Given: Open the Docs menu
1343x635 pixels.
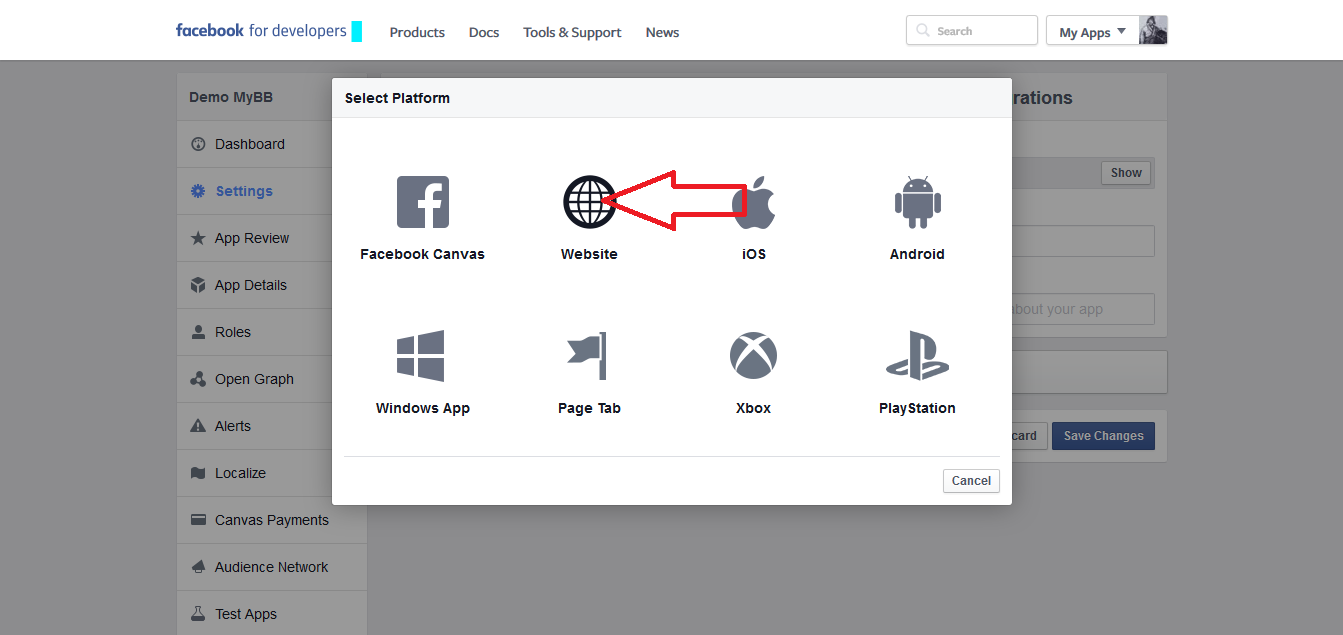Looking at the screenshot, I should coord(484,32).
